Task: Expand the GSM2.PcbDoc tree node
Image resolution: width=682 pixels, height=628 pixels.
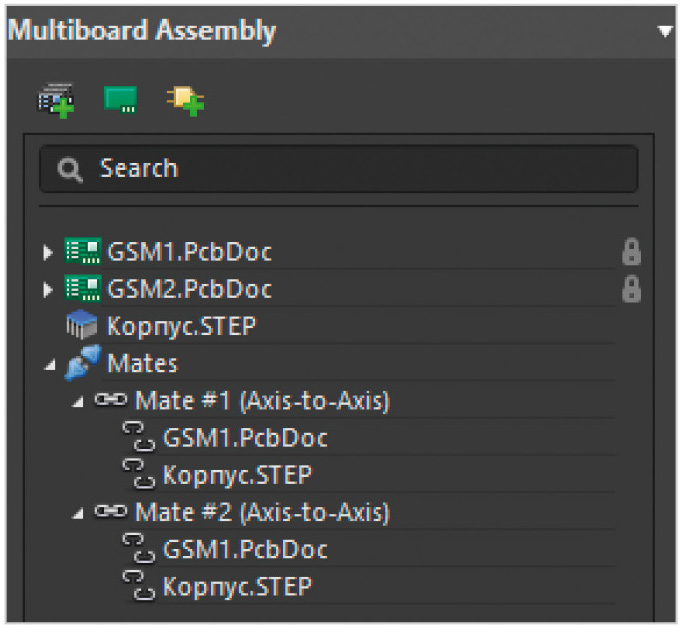Action: coord(48,291)
